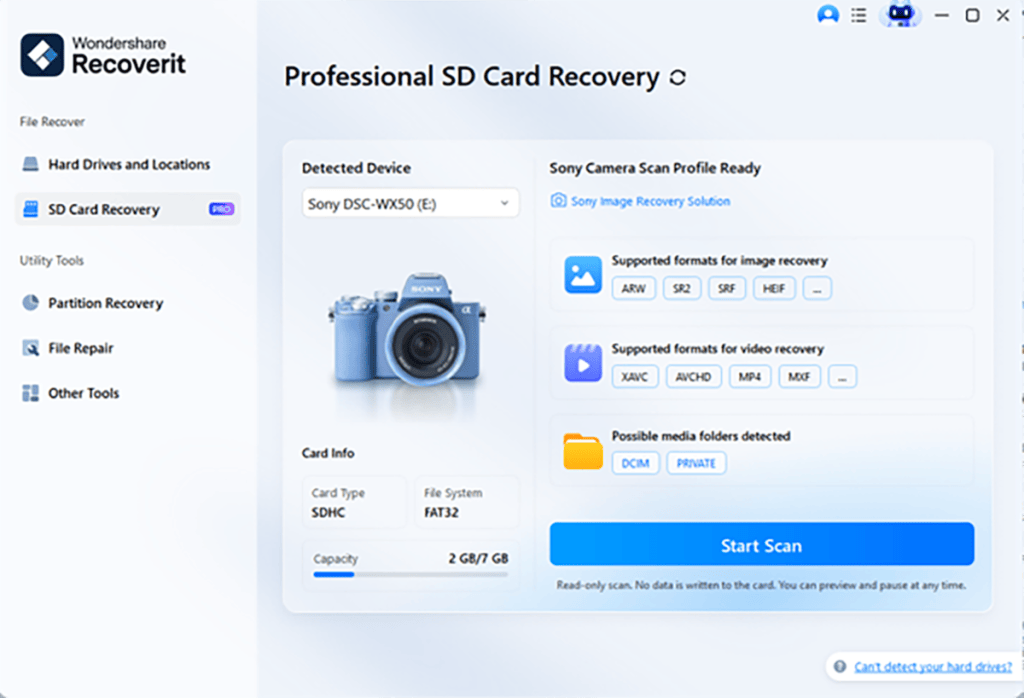Click the AVCHD video format tag
The height and width of the screenshot is (698, 1024).
[694, 377]
